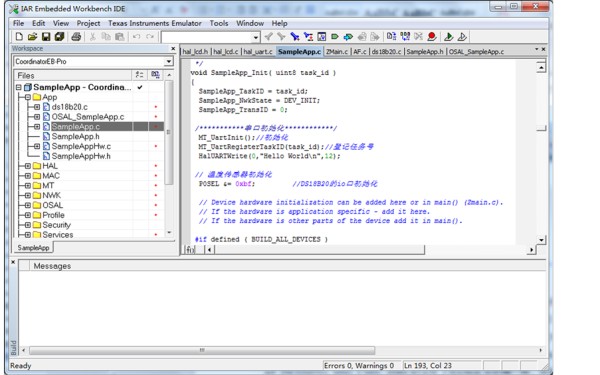Close the Messages build panel
600x375 pixels.
[x=13, y=262]
